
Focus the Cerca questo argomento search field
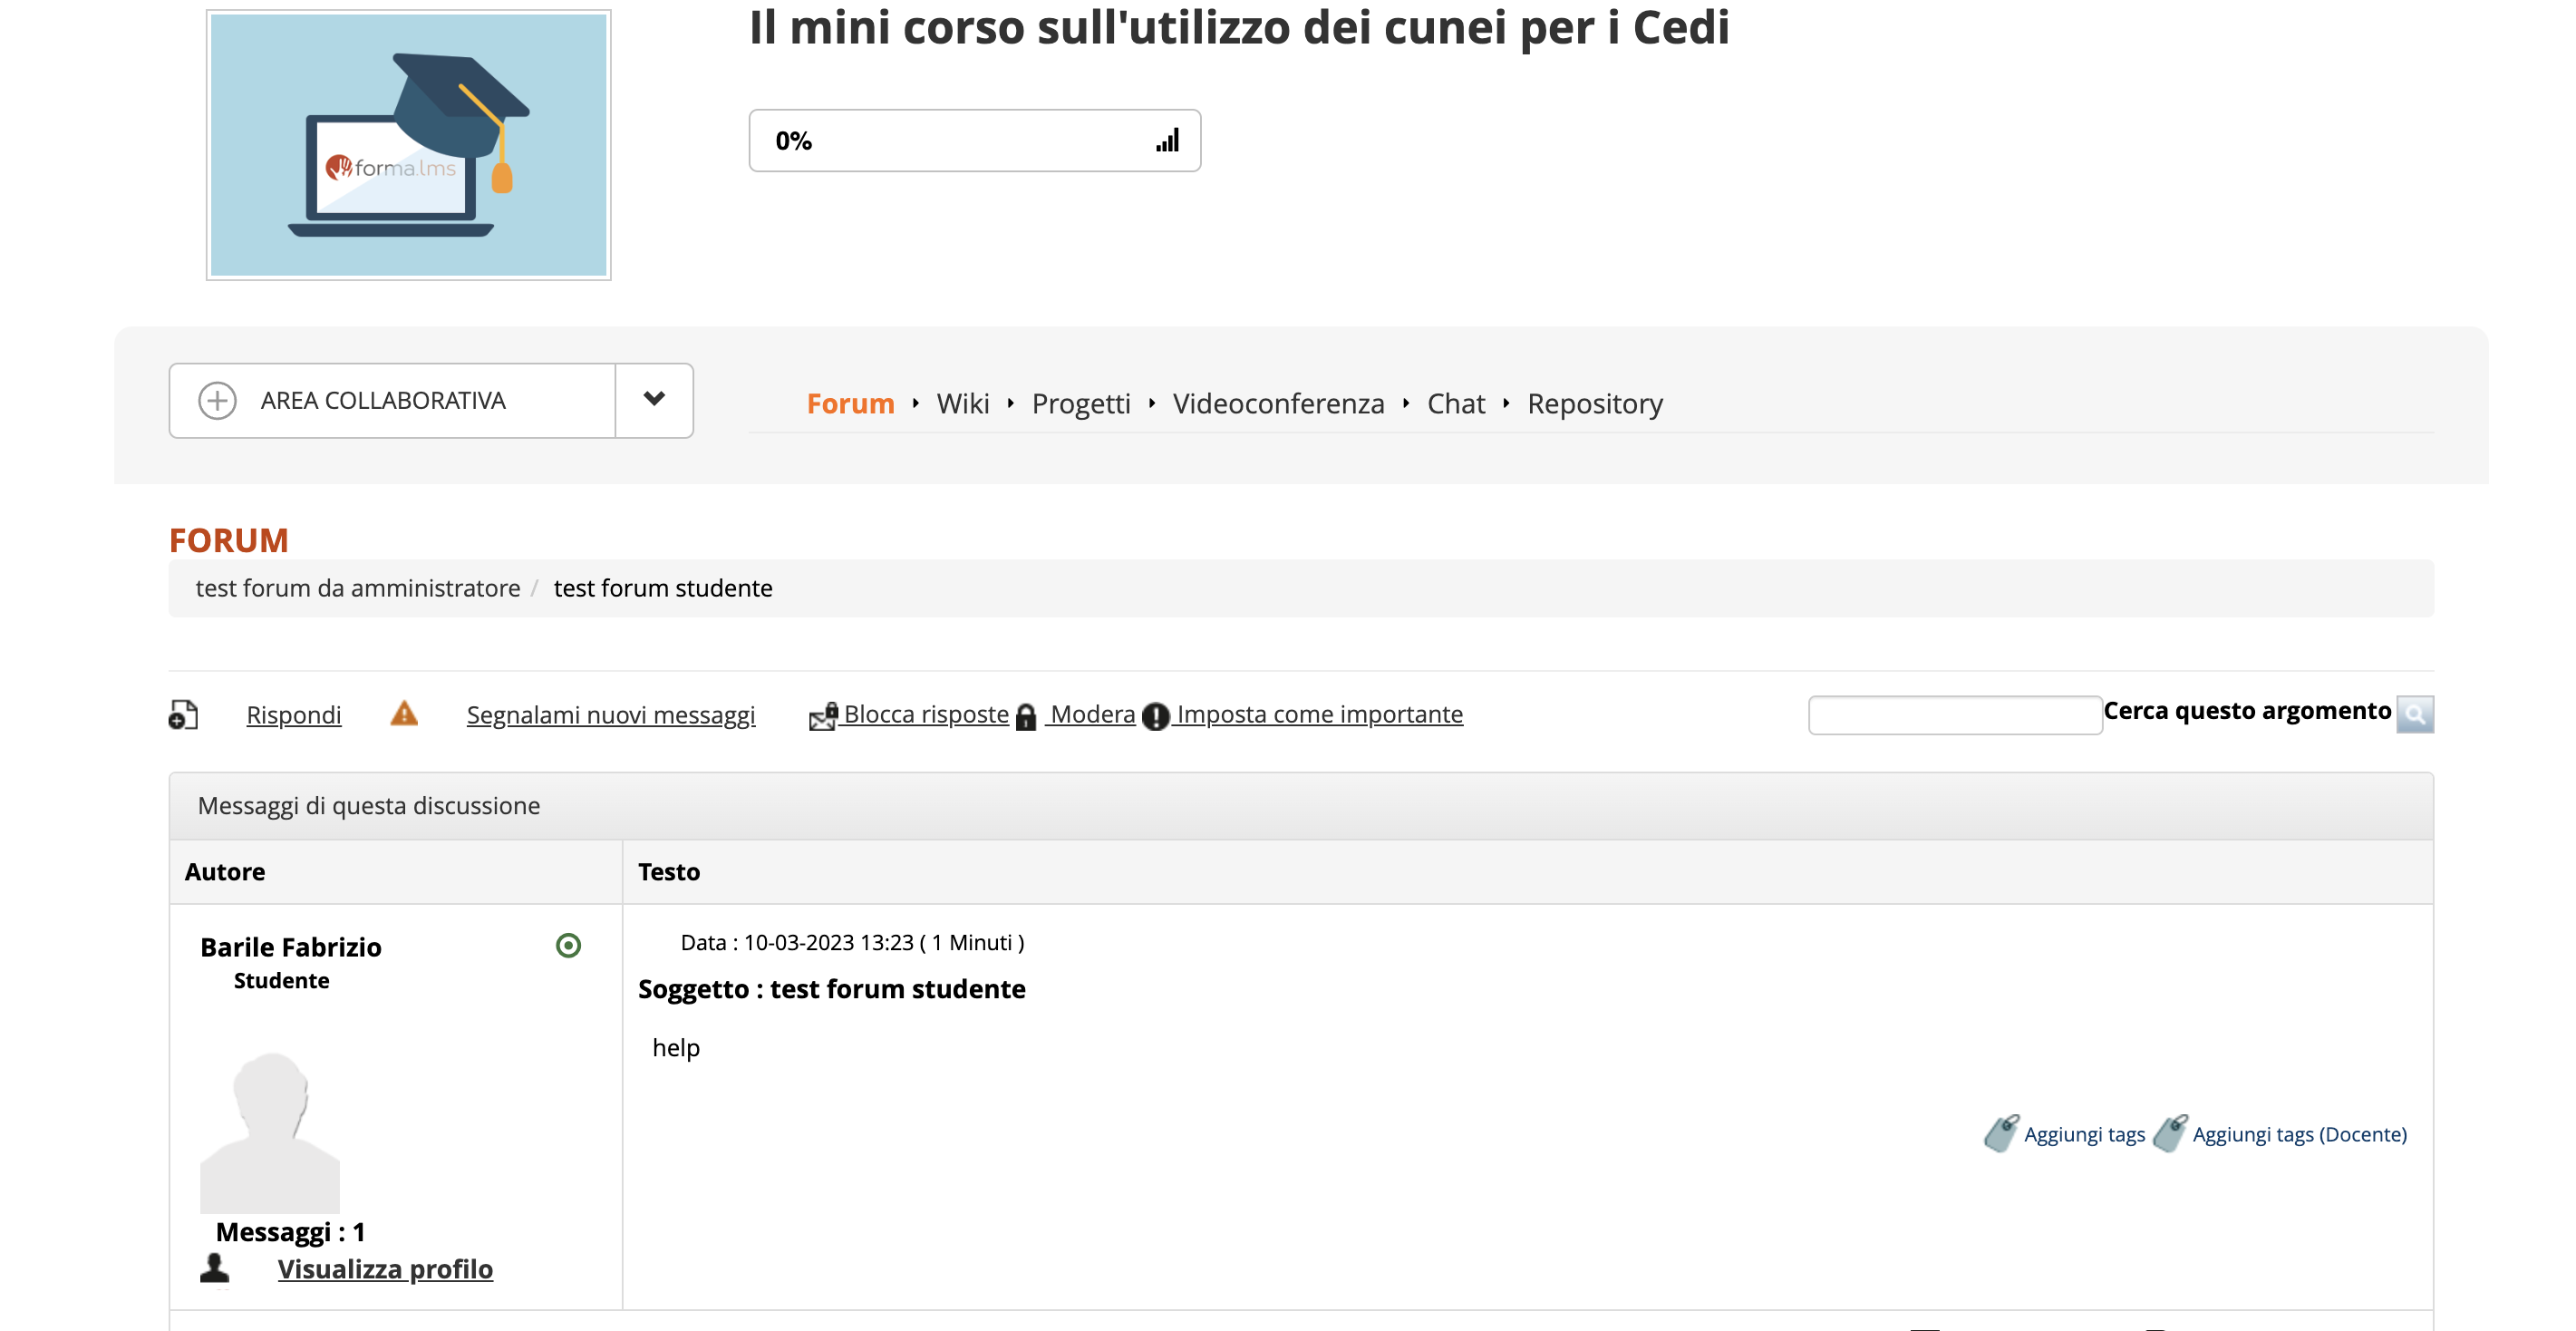pyautogui.click(x=1954, y=715)
